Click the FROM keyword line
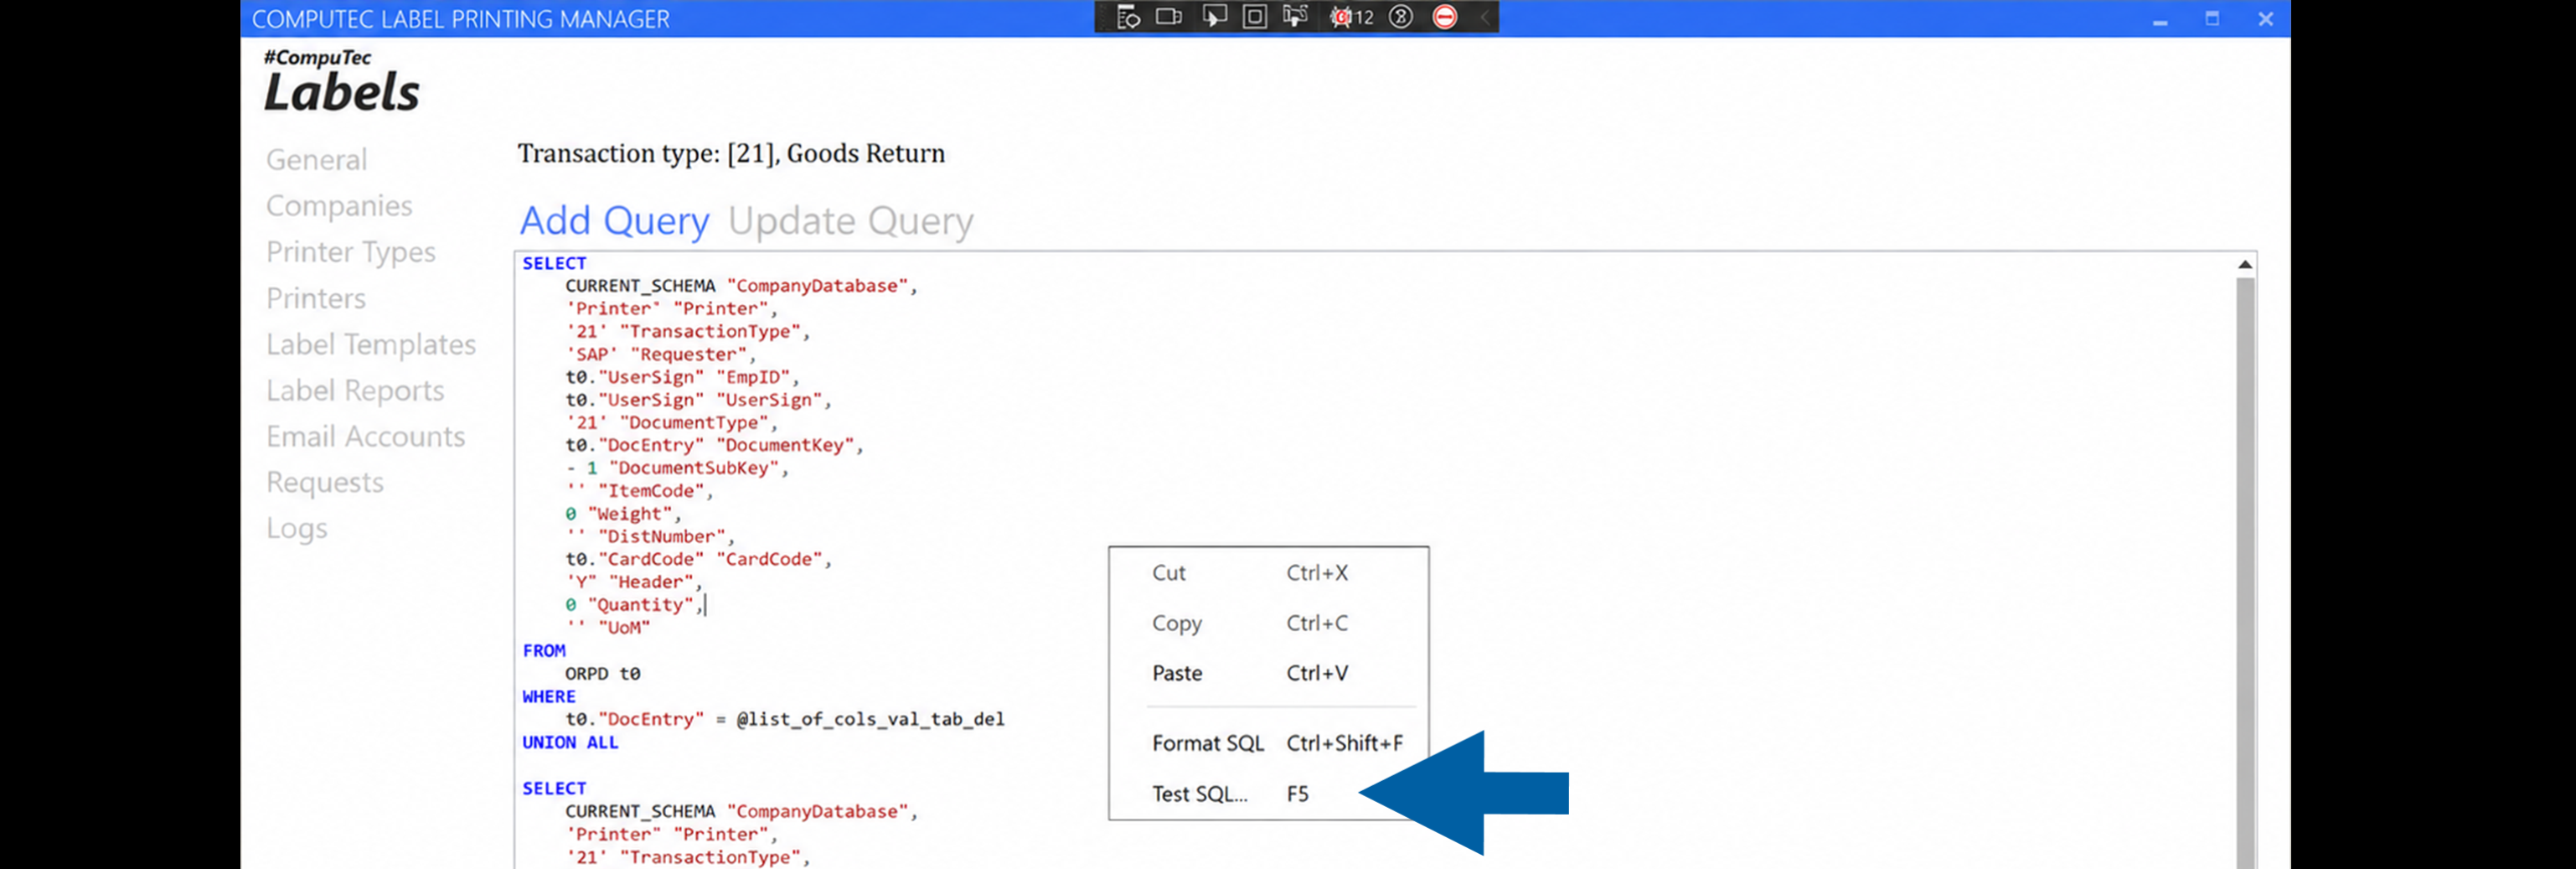Screen dimensions: 2576x869 pos(544,651)
